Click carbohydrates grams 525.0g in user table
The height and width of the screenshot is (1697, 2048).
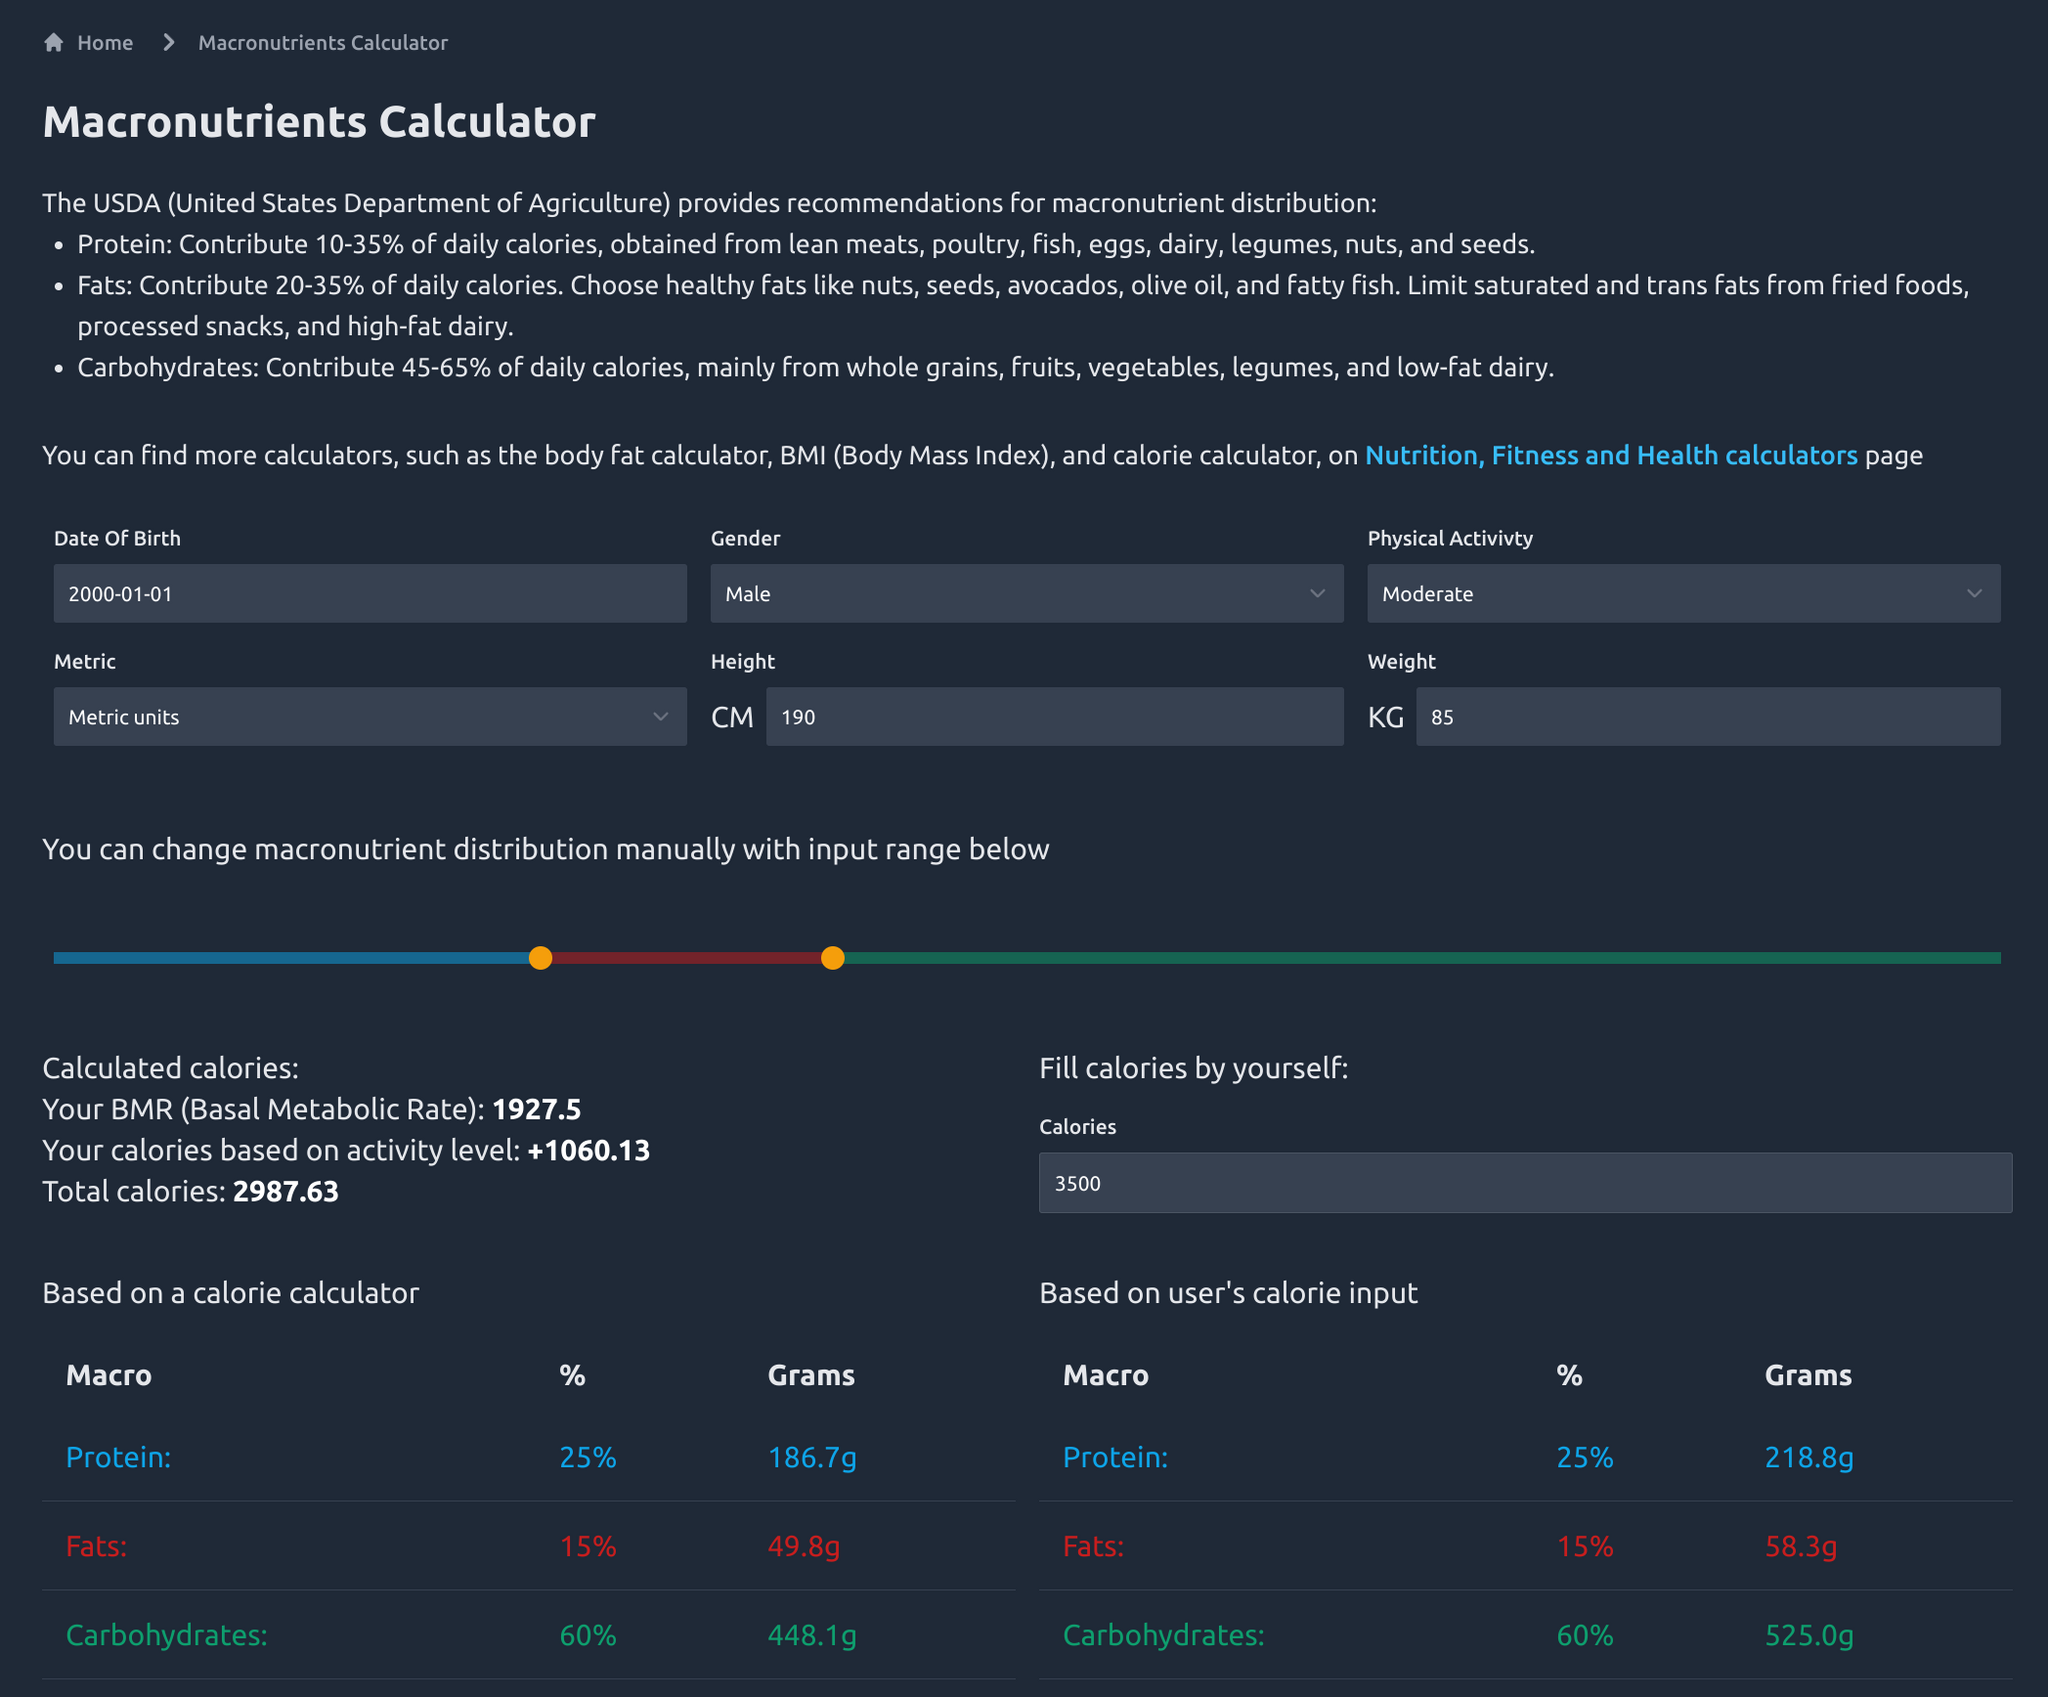[x=1809, y=1635]
